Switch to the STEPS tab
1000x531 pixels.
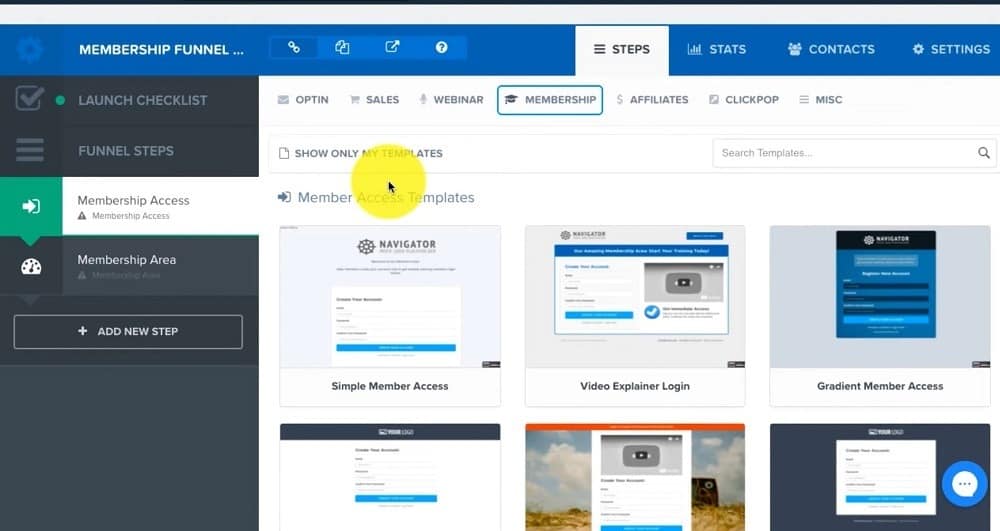(x=622, y=50)
